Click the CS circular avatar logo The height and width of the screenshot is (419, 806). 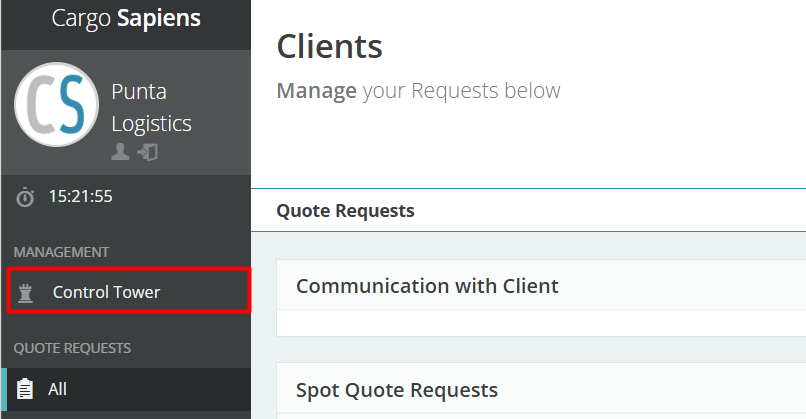pos(56,105)
